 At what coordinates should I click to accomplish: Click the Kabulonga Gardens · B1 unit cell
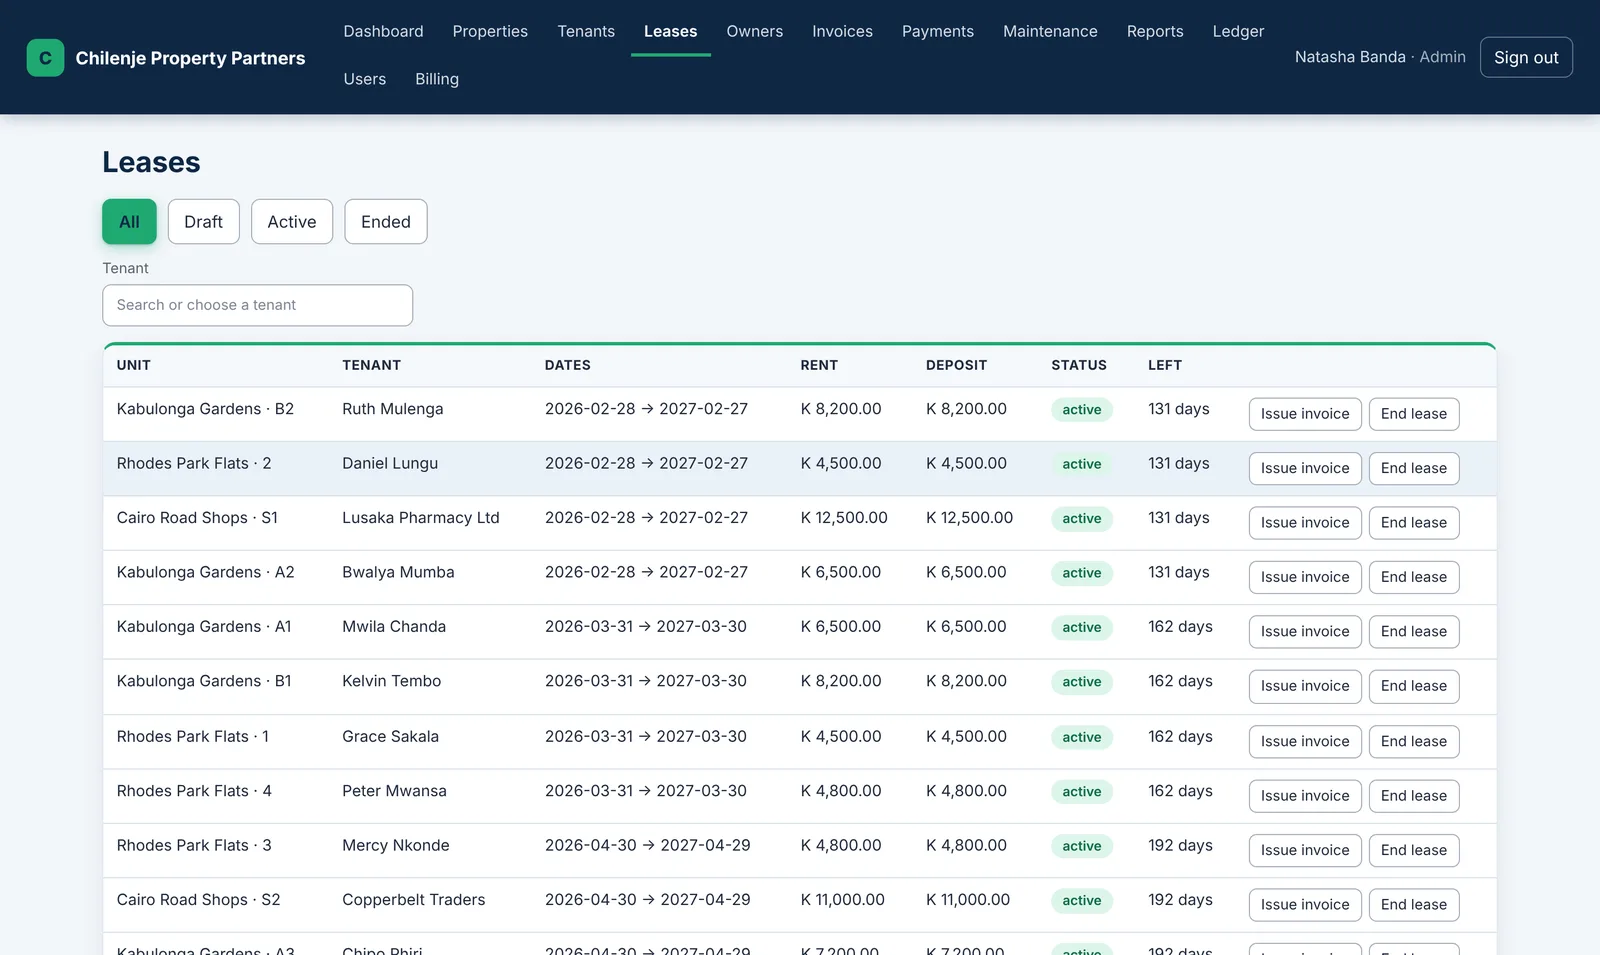tap(204, 681)
